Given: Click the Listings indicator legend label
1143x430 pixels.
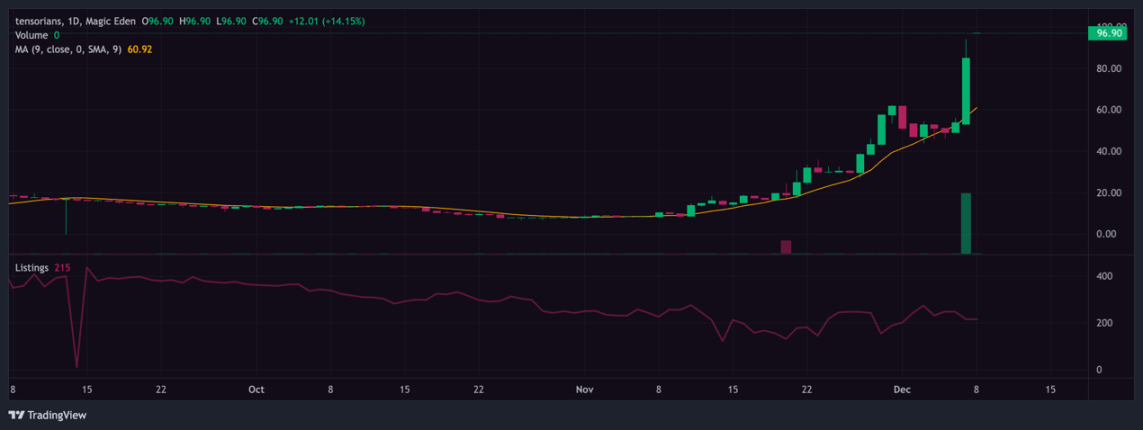Looking at the screenshot, I should 33,267.
